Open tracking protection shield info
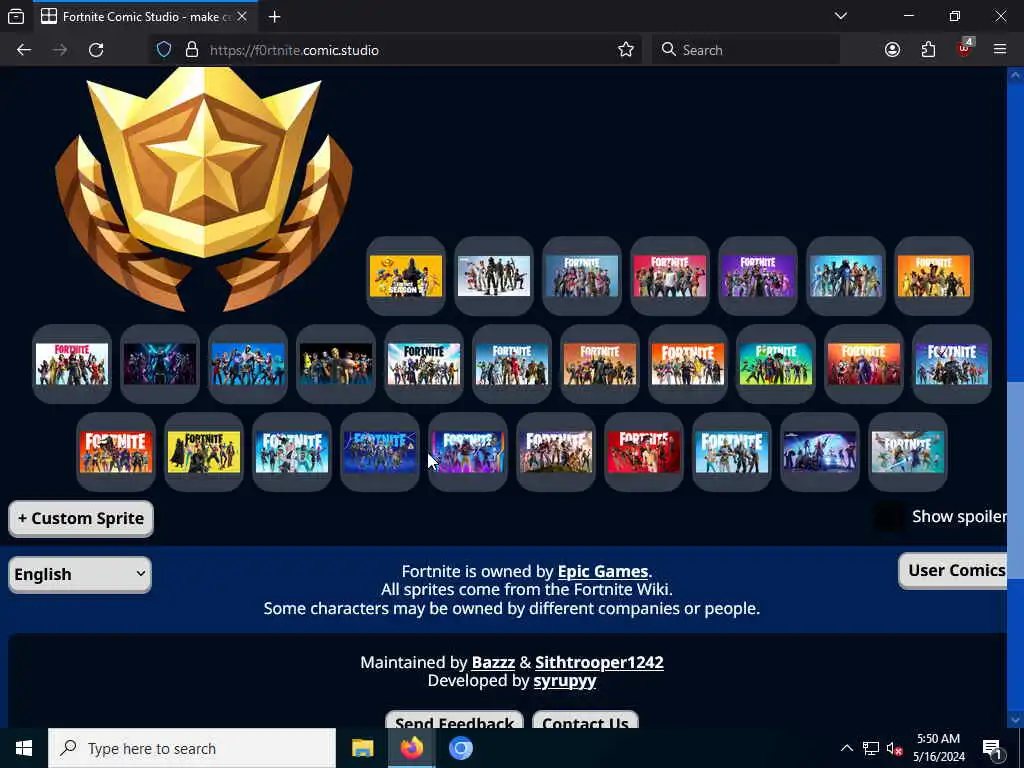1024x768 pixels. coord(164,50)
